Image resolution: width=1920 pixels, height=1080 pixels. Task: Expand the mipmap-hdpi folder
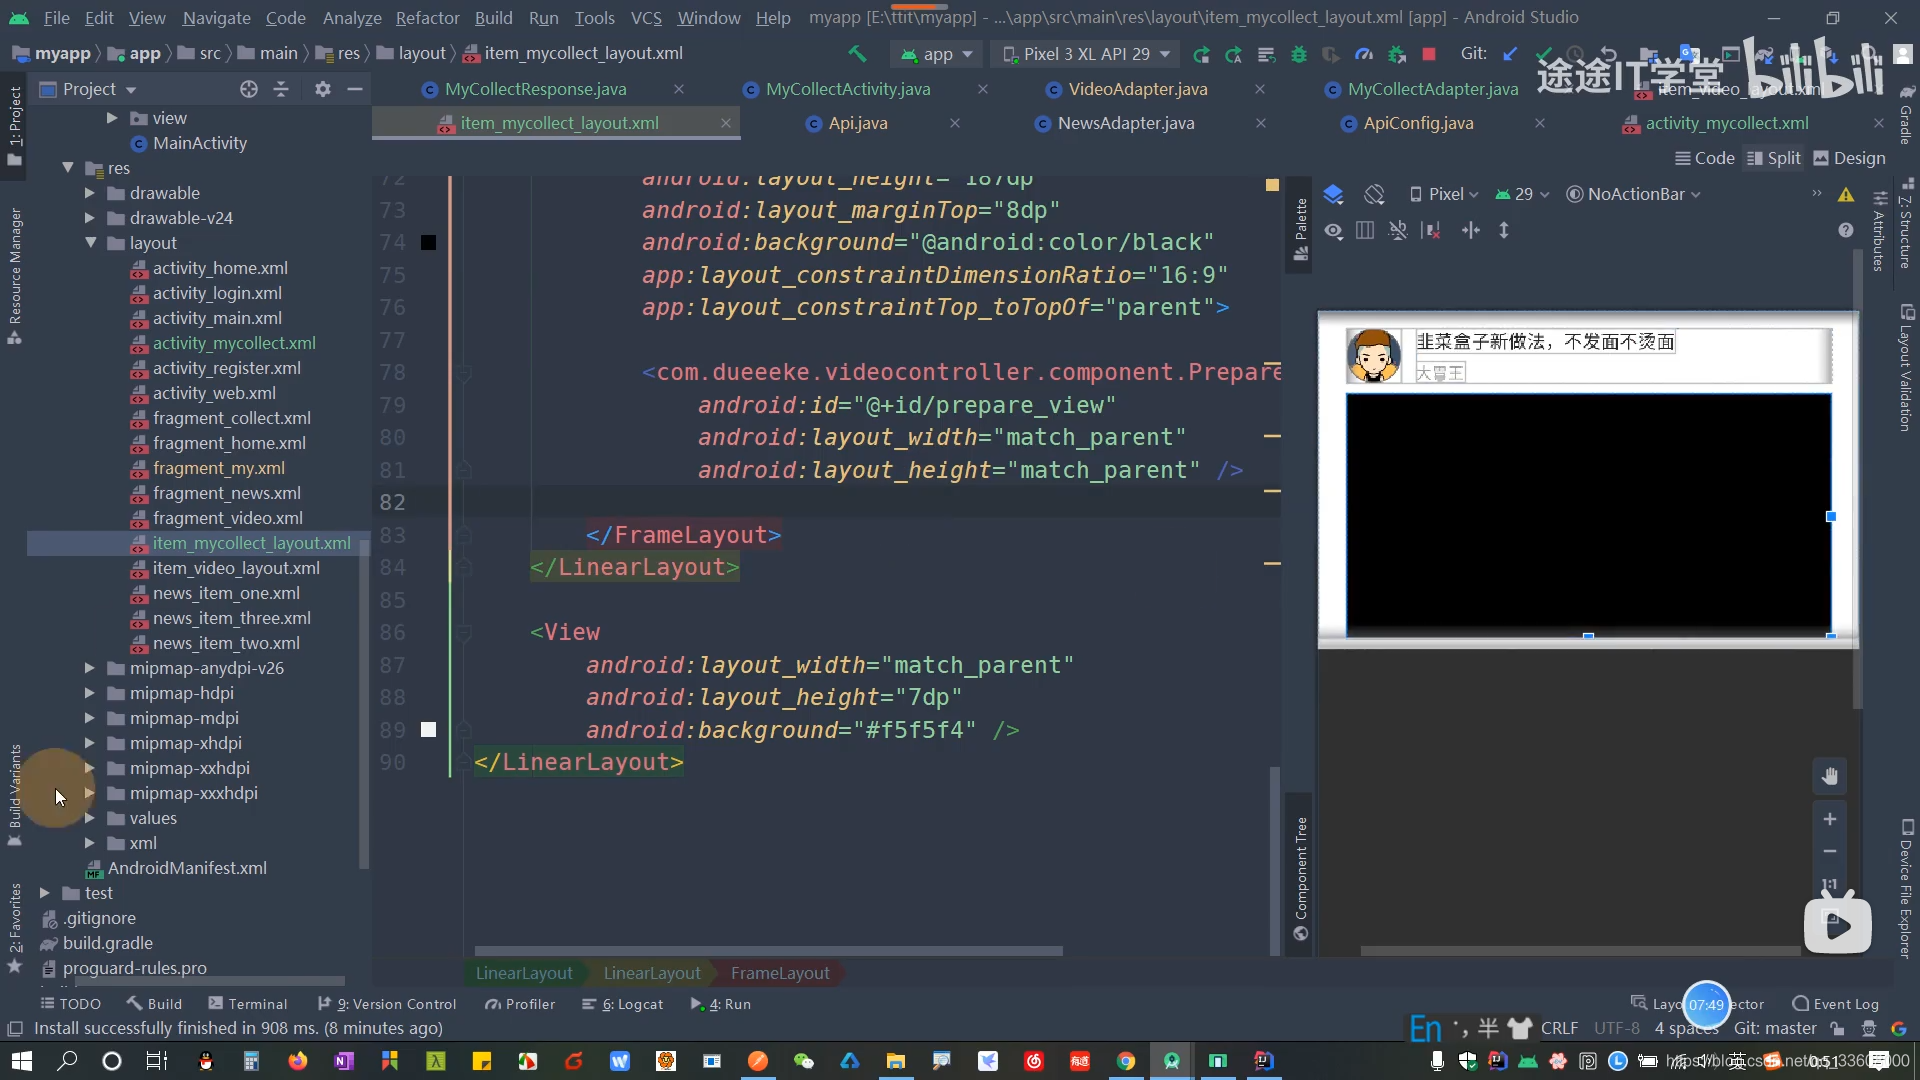[90, 693]
